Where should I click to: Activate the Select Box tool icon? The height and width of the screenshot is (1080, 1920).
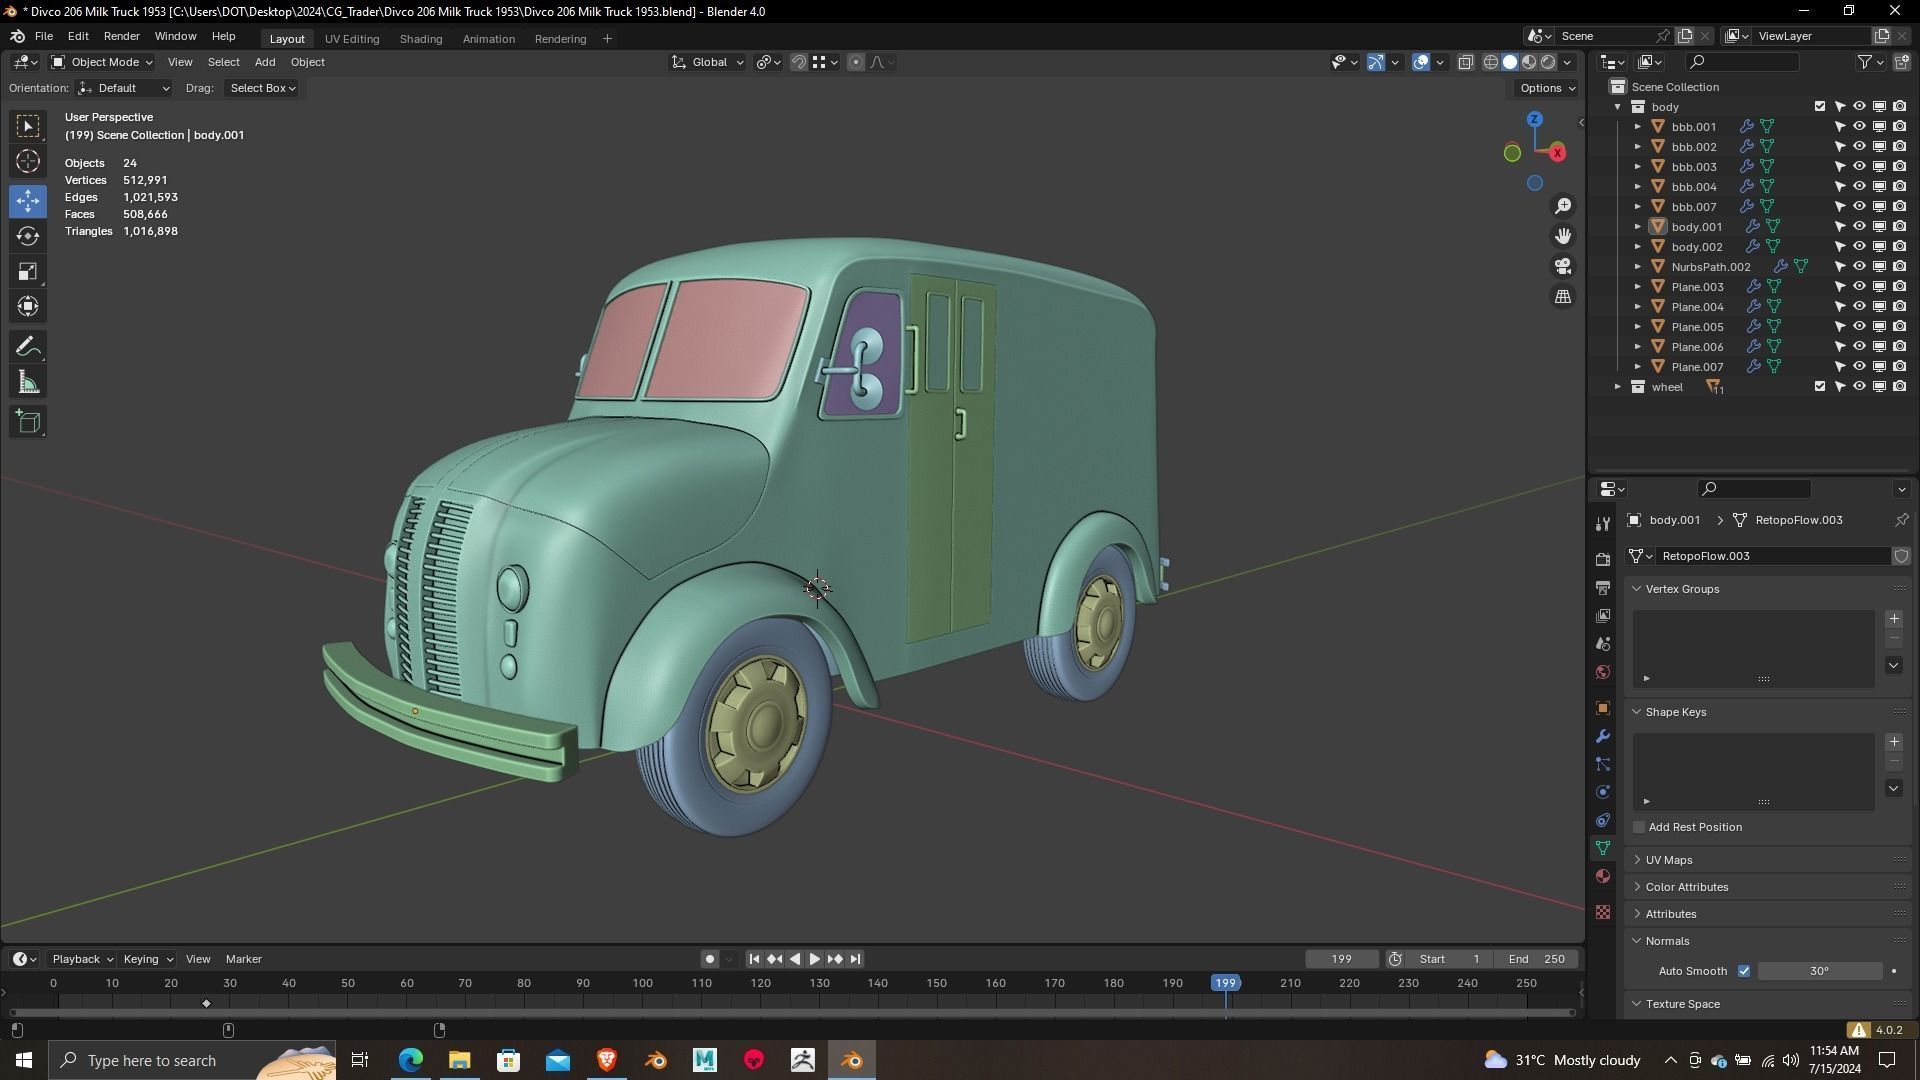click(x=28, y=126)
